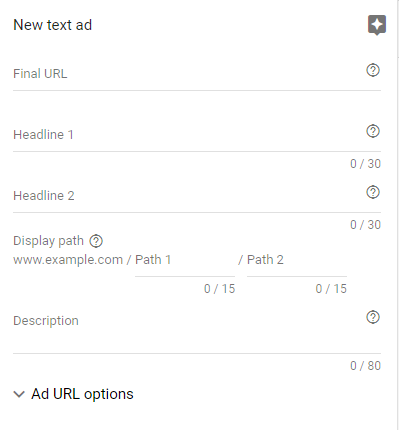This screenshot has height=430, width=399.
Task: Open the Headline 1 help tooltip icon
Action: pyautogui.click(x=373, y=131)
